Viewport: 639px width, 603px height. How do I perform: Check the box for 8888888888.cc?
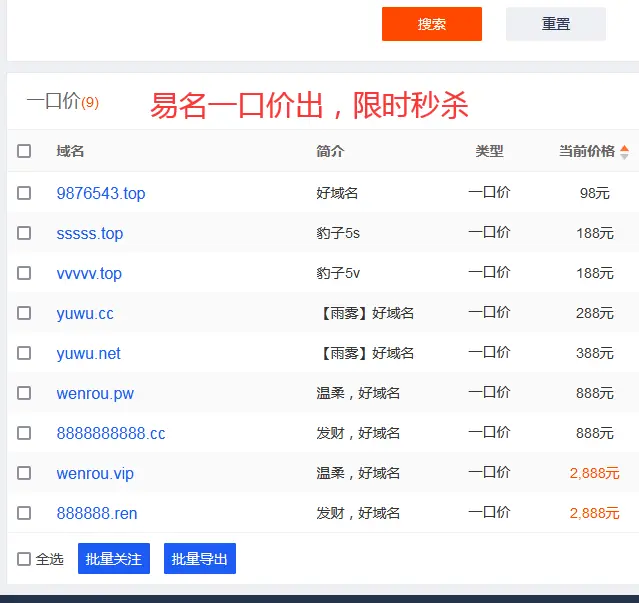pos(24,433)
